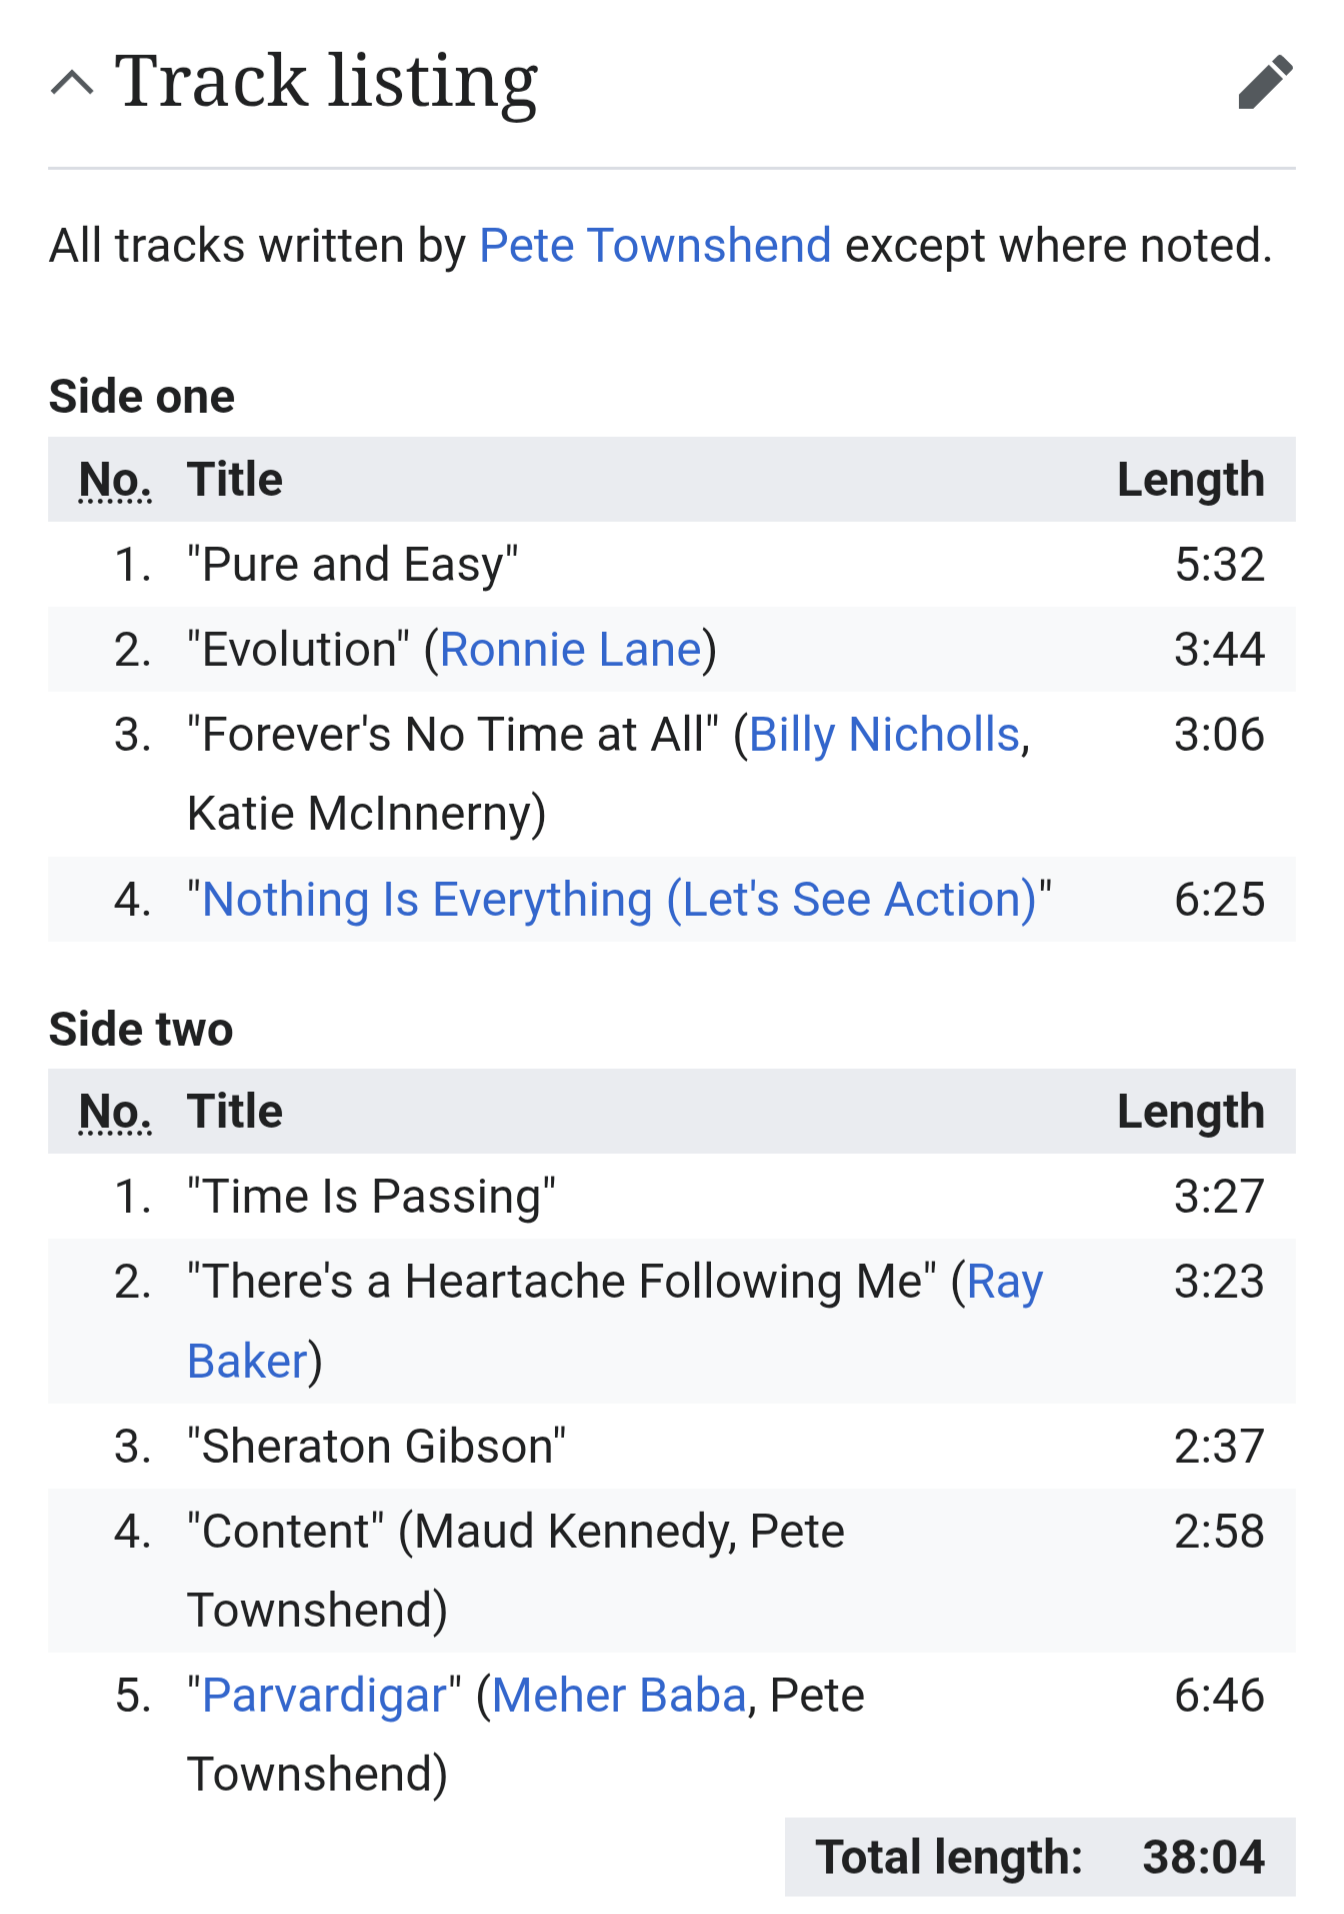This screenshot has height=1914, width=1344.
Task: Open the Billy Nicholls link
Action: click(884, 735)
